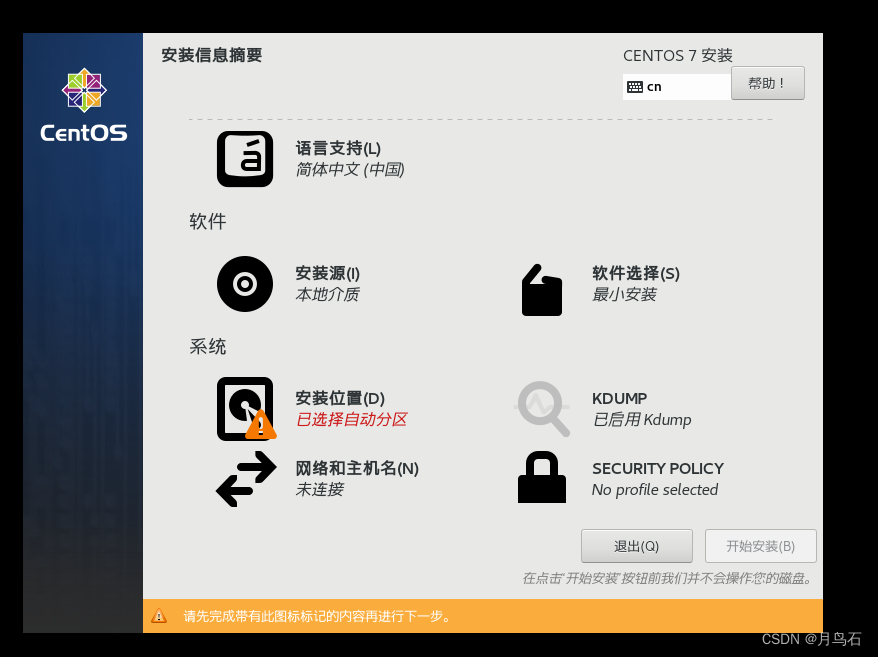Image resolution: width=878 pixels, height=657 pixels.
Task: Open 软件选择(S) software selection
Action: point(636,273)
